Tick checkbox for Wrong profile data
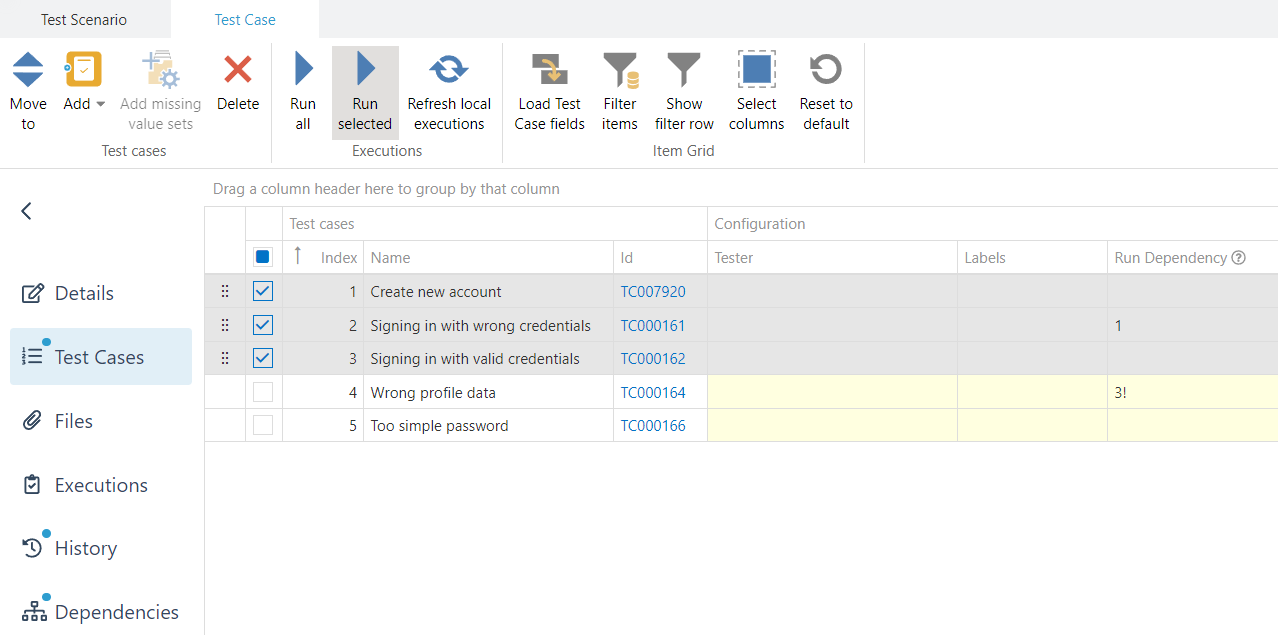The image size is (1278, 635). [263, 393]
